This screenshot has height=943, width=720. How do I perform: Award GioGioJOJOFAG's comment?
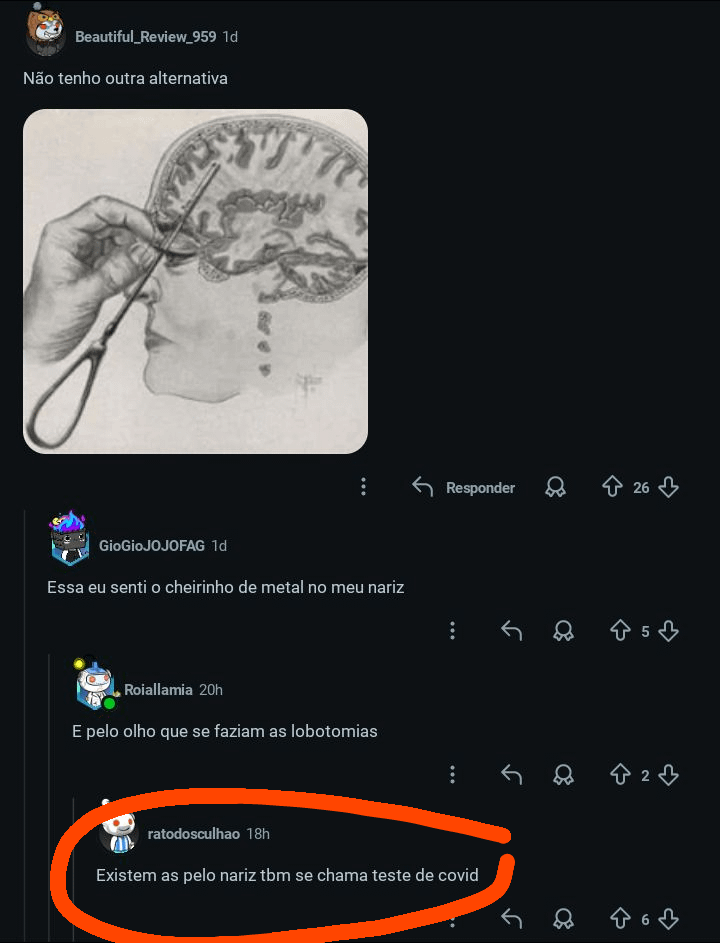[x=563, y=631]
